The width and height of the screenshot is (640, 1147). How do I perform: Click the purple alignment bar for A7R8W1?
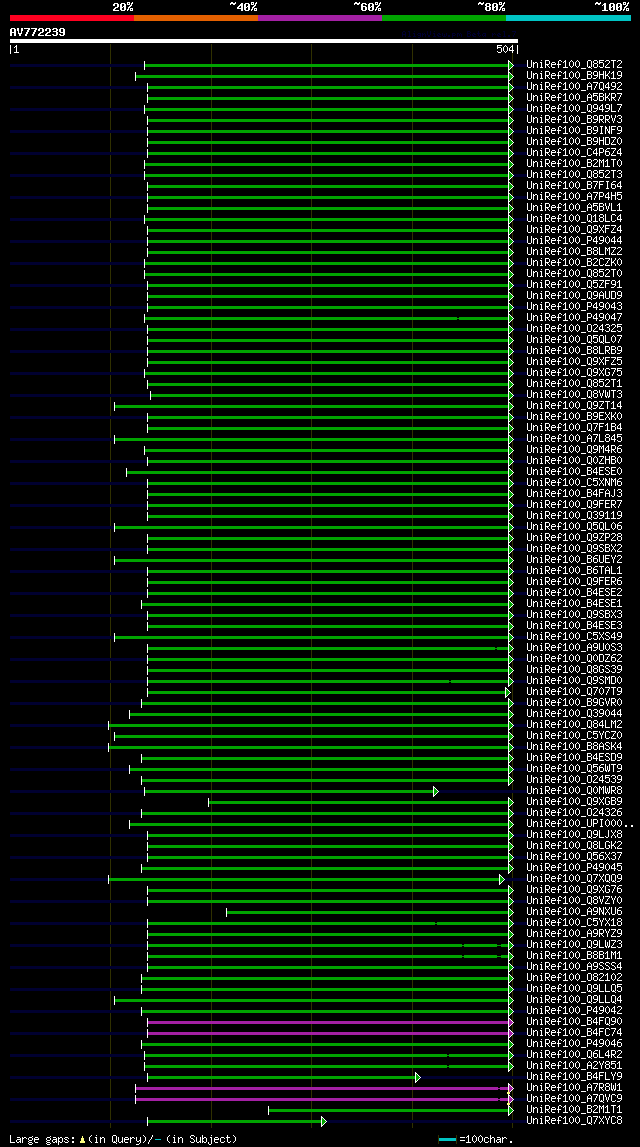(x=323, y=1088)
